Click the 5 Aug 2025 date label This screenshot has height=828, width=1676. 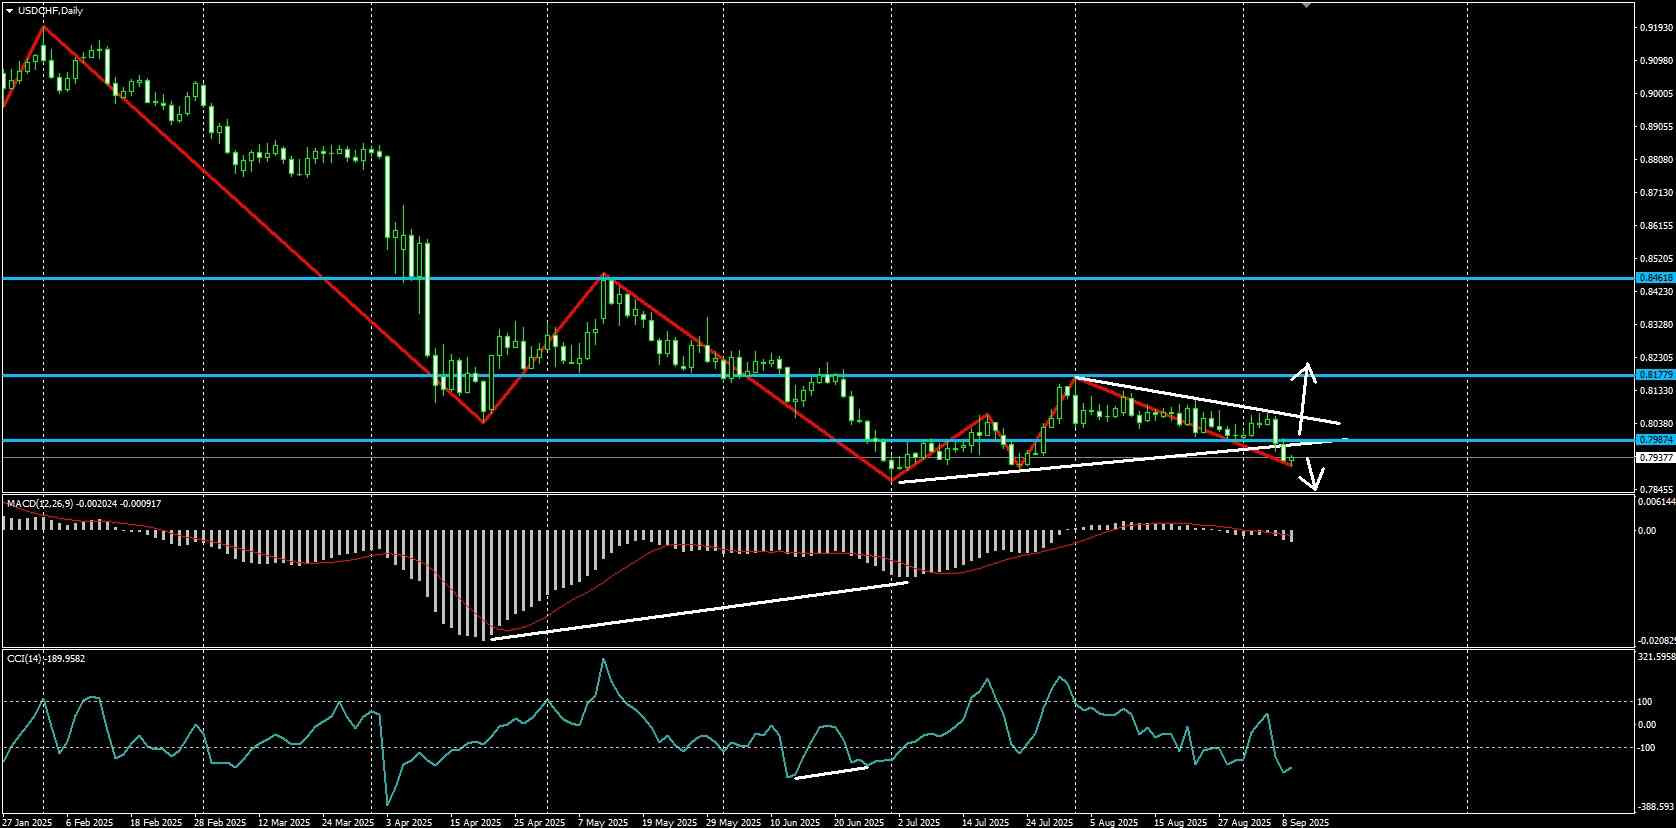[x=1115, y=822]
